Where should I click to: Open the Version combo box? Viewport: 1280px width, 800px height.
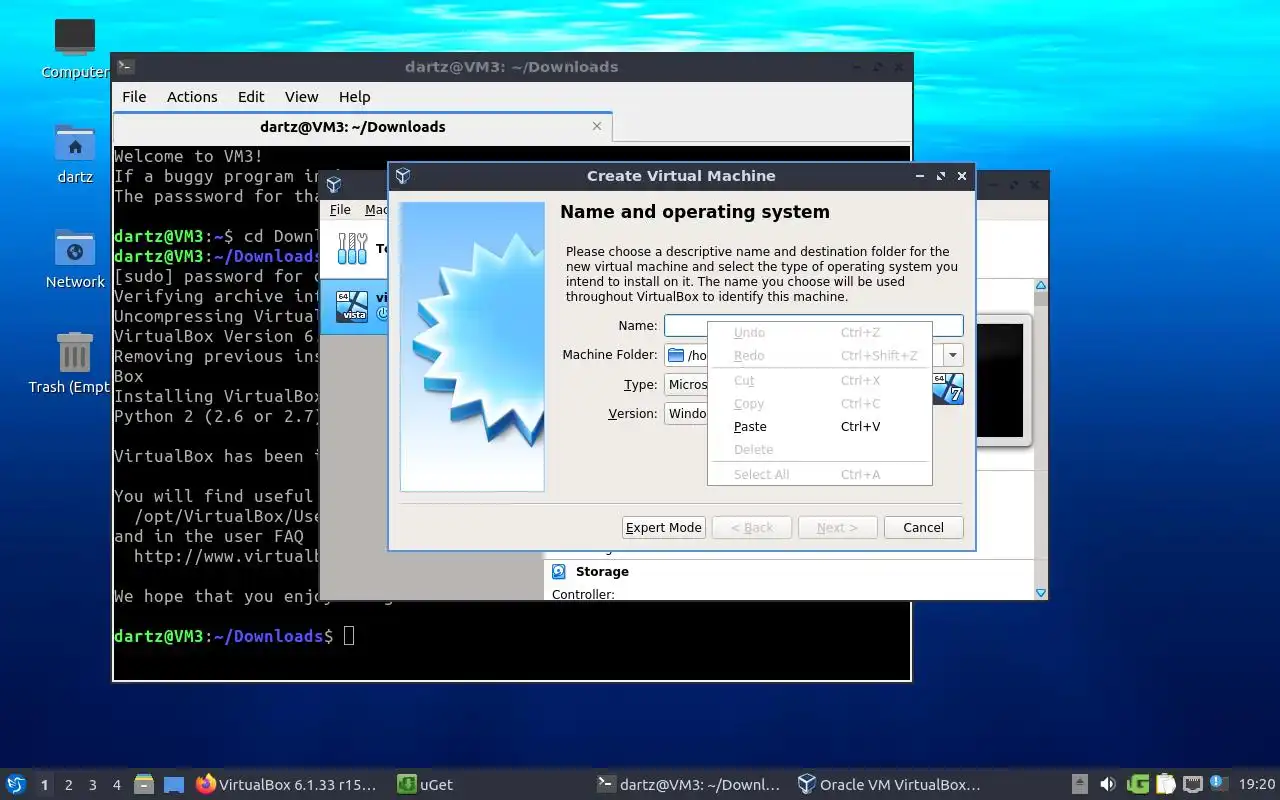coord(686,414)
